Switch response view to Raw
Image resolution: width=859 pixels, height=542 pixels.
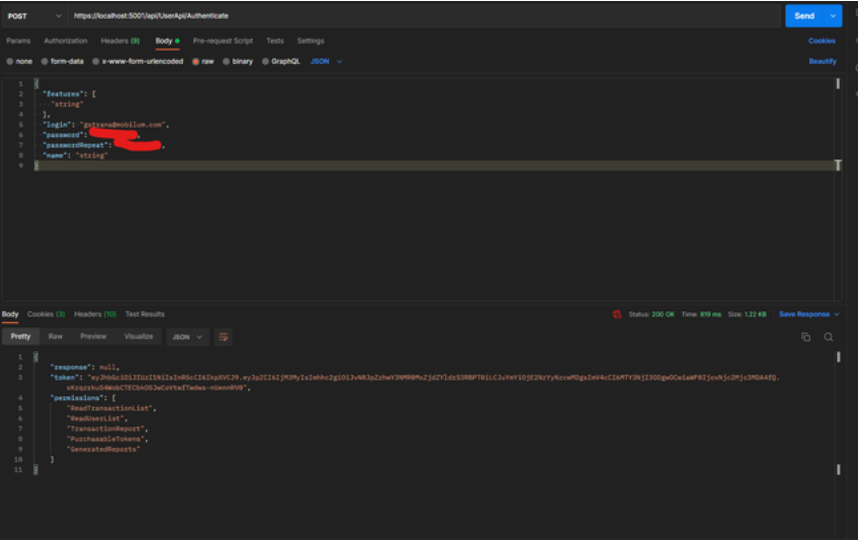[55, 337]
